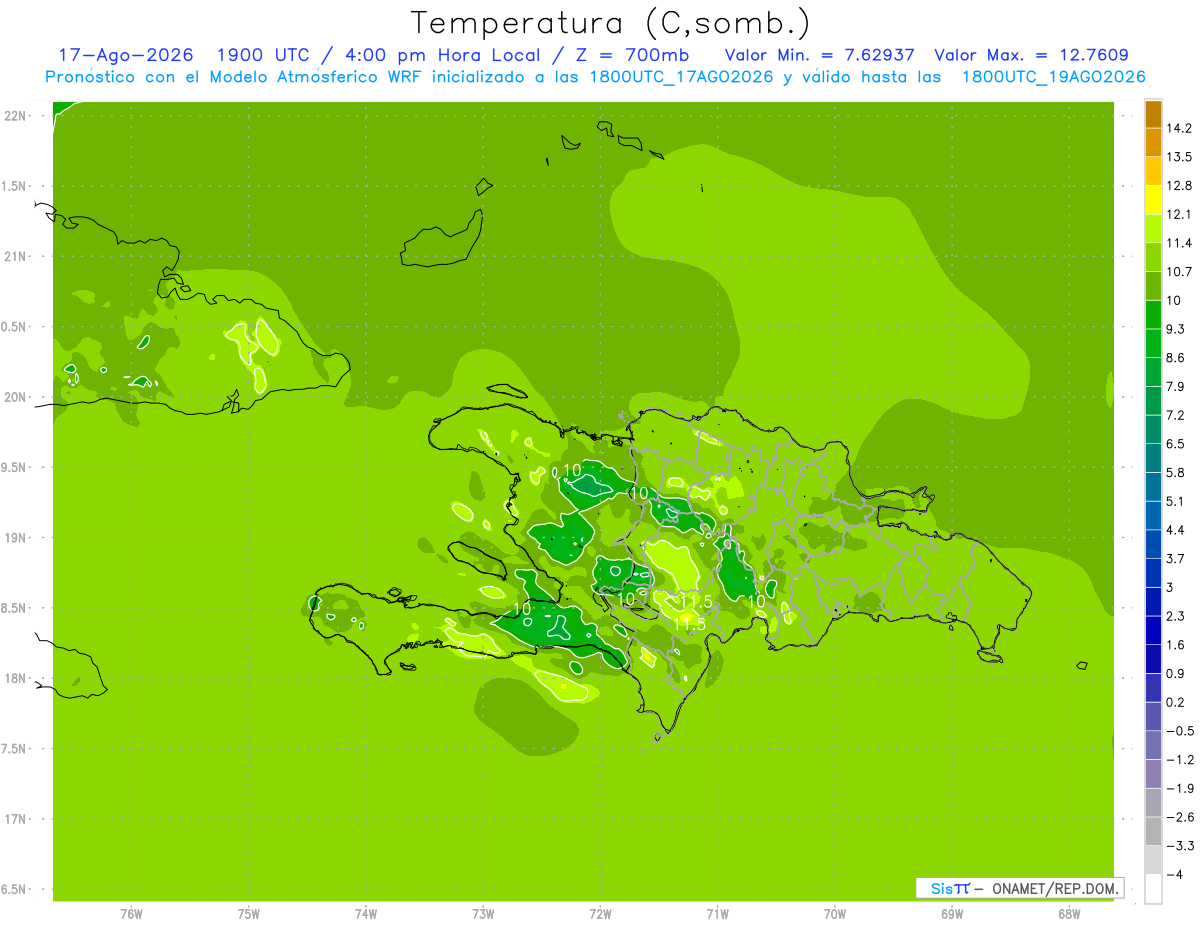Click the '8.5N' latitude label
The height and width of the screenshot is (927, 1200).
pyautogui.click(x=15, y=608)
